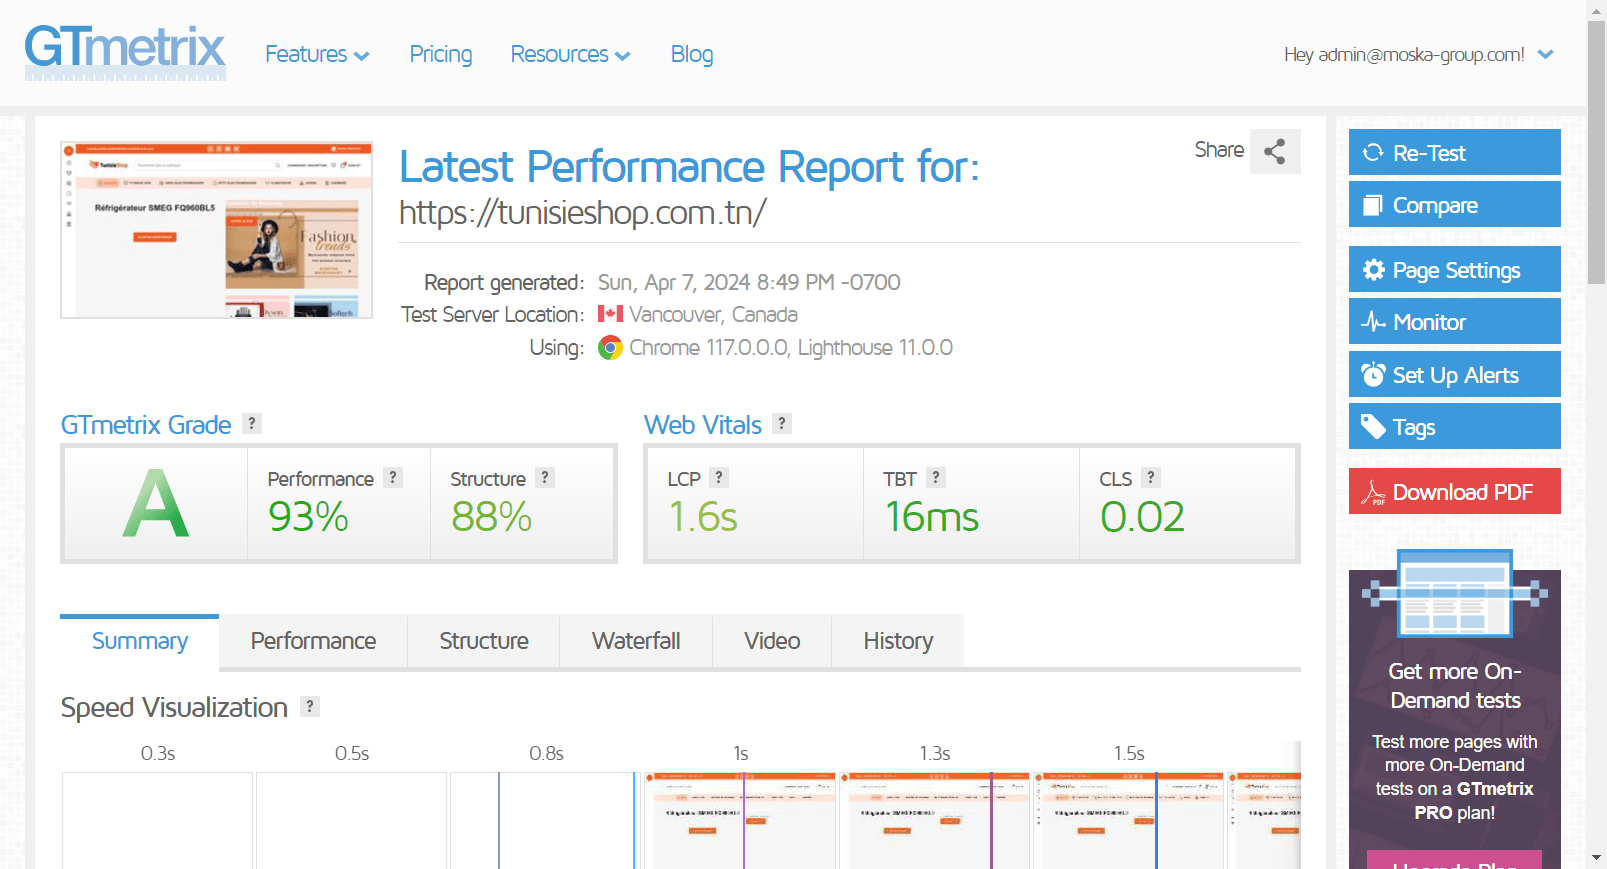The width and height of the screenshot is (1607, 869).
Task: Open CLS help question mark
Action: [1151, 477]
